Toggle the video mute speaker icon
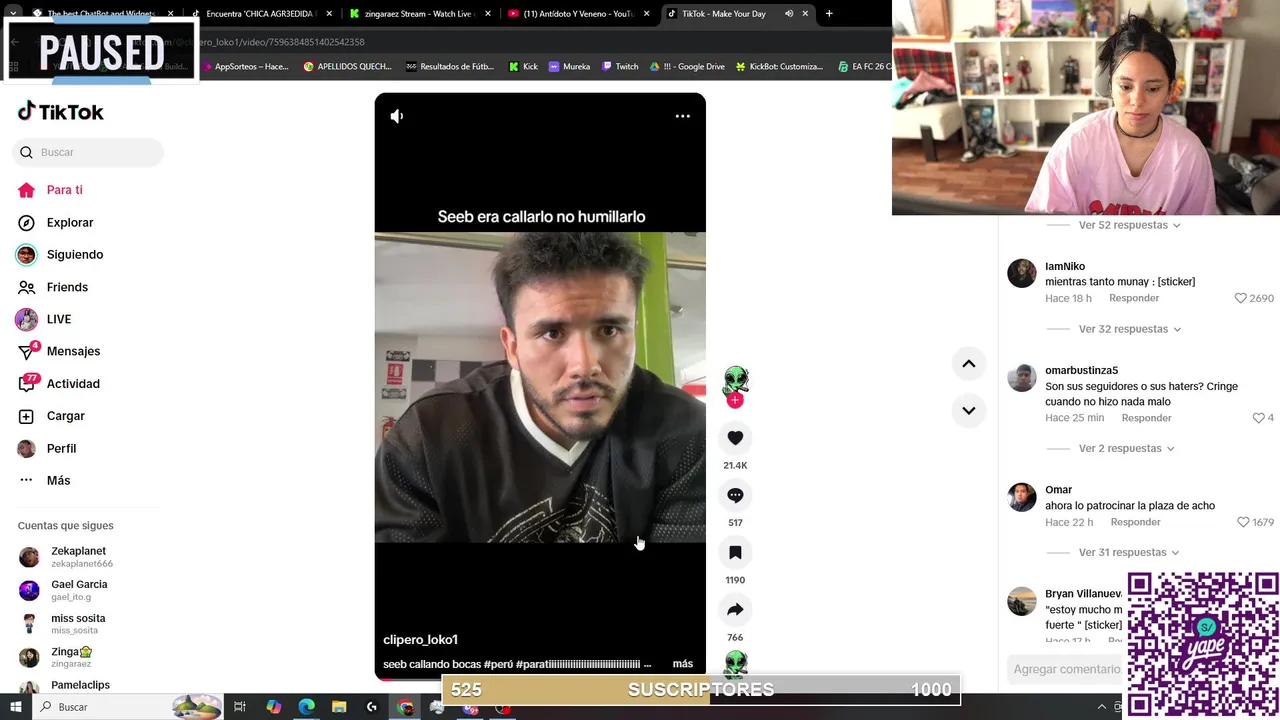 pyautogui.click(x=397, y=116)
